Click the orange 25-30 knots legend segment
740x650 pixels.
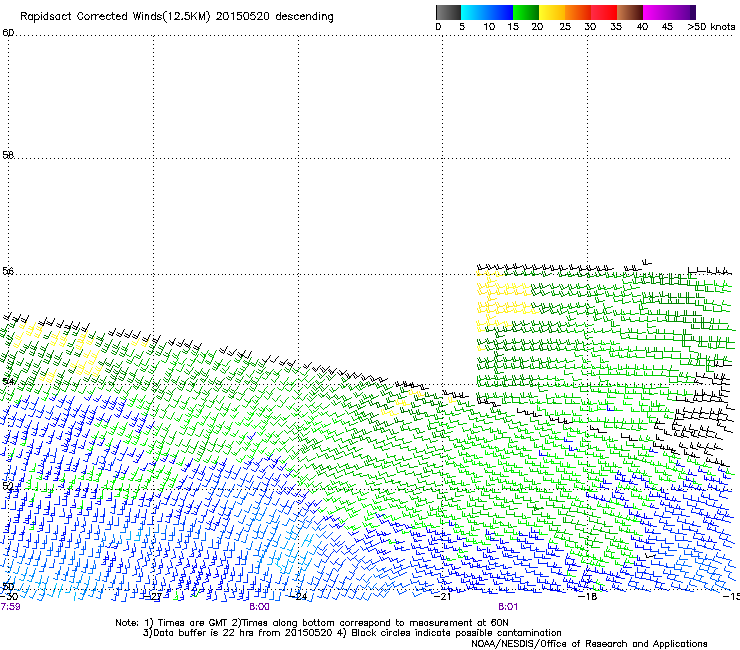coord(578,12)
